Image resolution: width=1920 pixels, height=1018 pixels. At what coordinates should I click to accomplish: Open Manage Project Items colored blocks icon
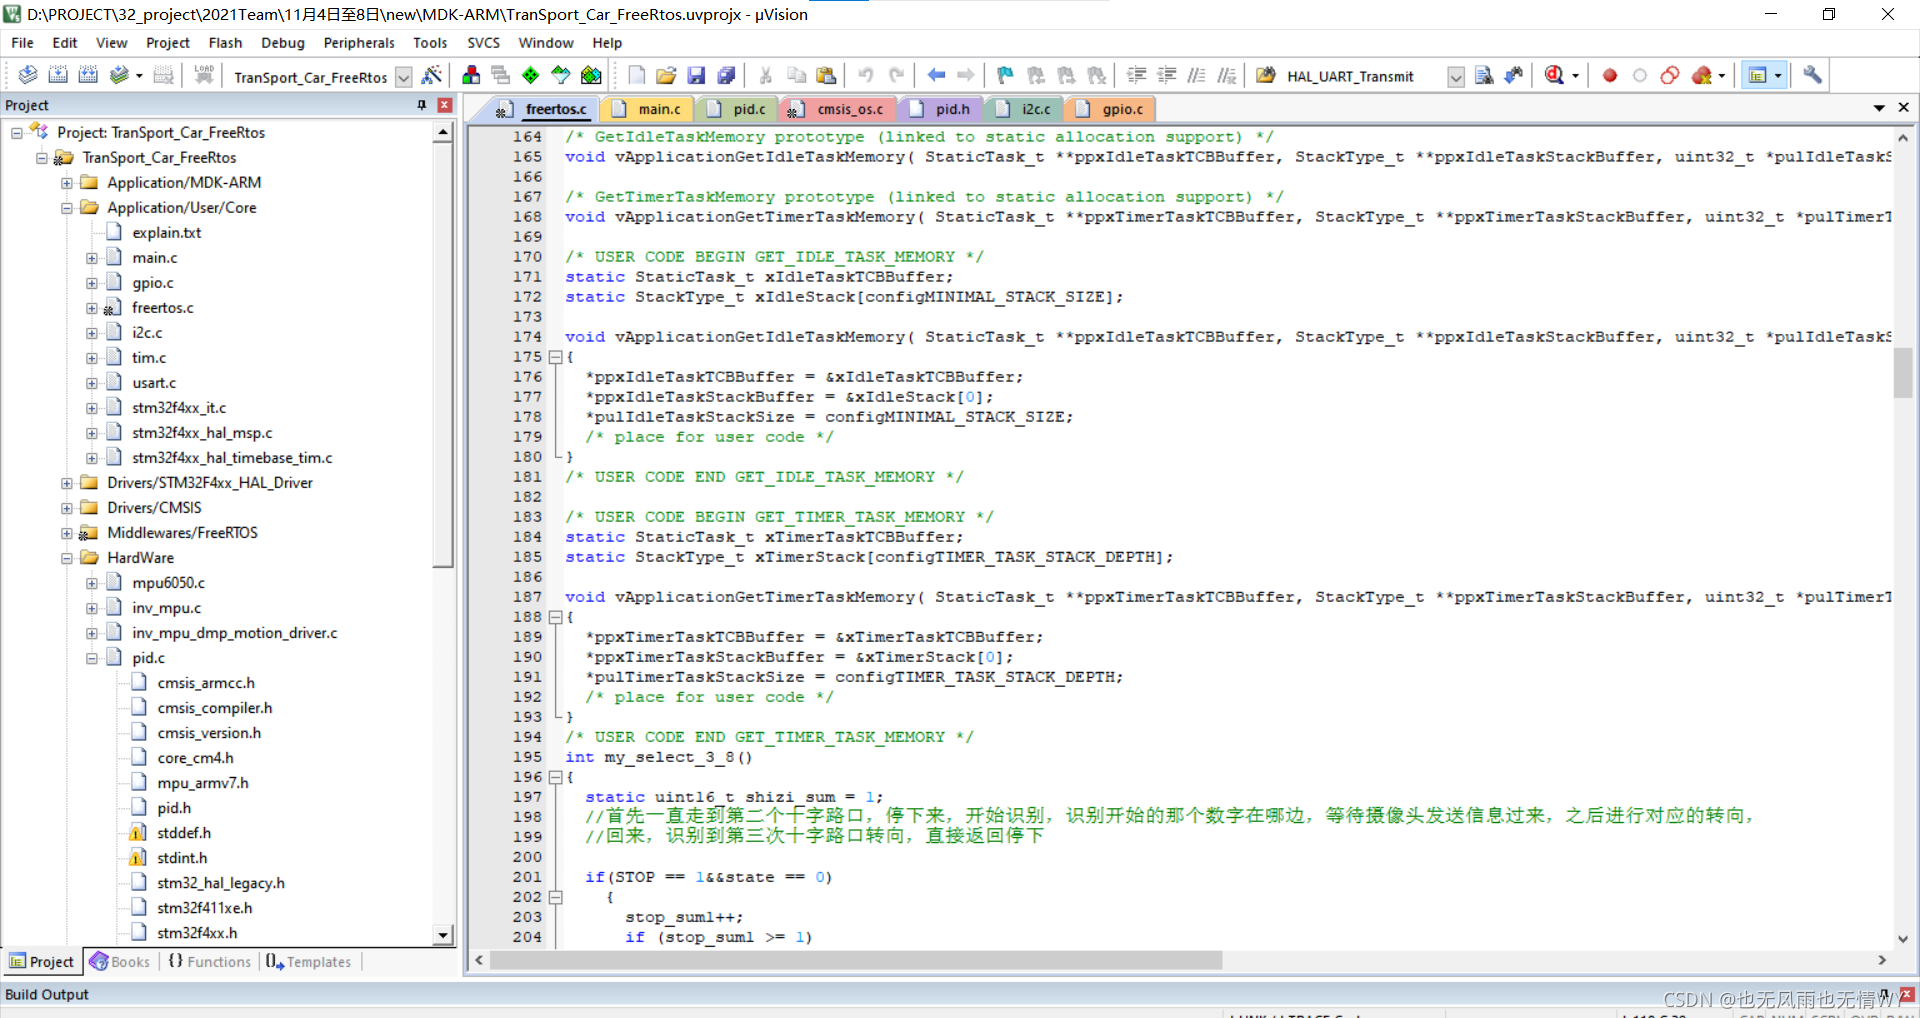(471, 75)
